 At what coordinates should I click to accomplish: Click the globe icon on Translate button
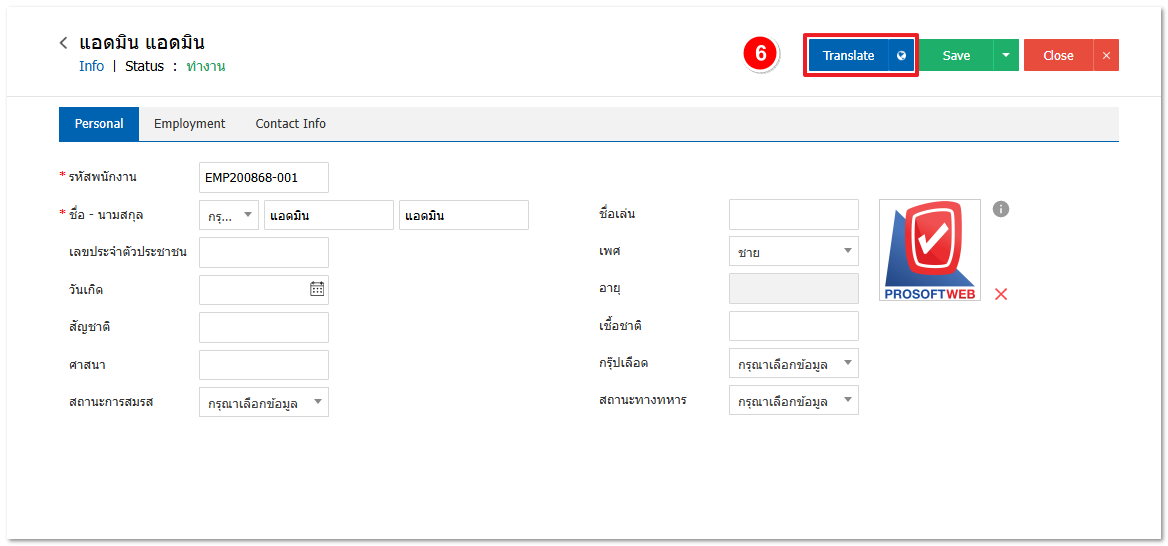point(901,56)
